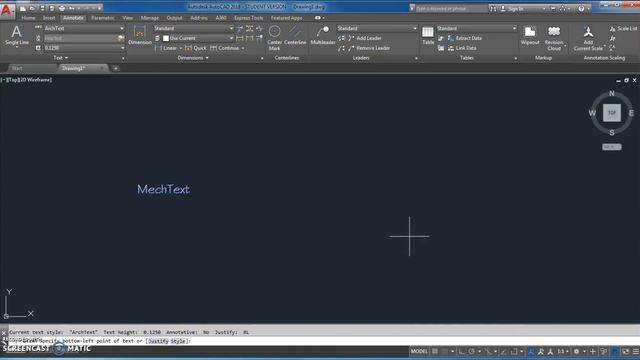Open the Express Tools ribbon tab
The image size is (640, 360).
tap(249, 18)
